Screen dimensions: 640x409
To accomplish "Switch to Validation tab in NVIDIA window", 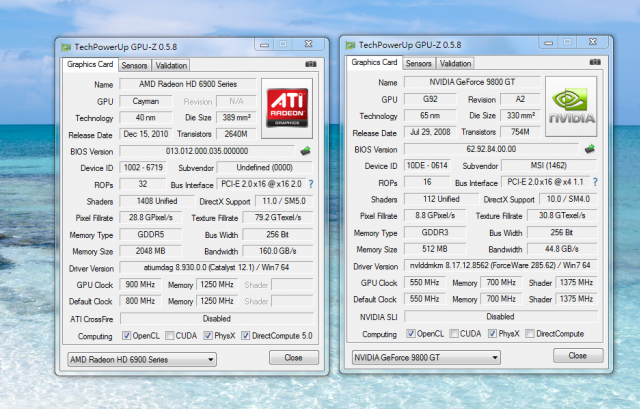I will click(455, 63).
